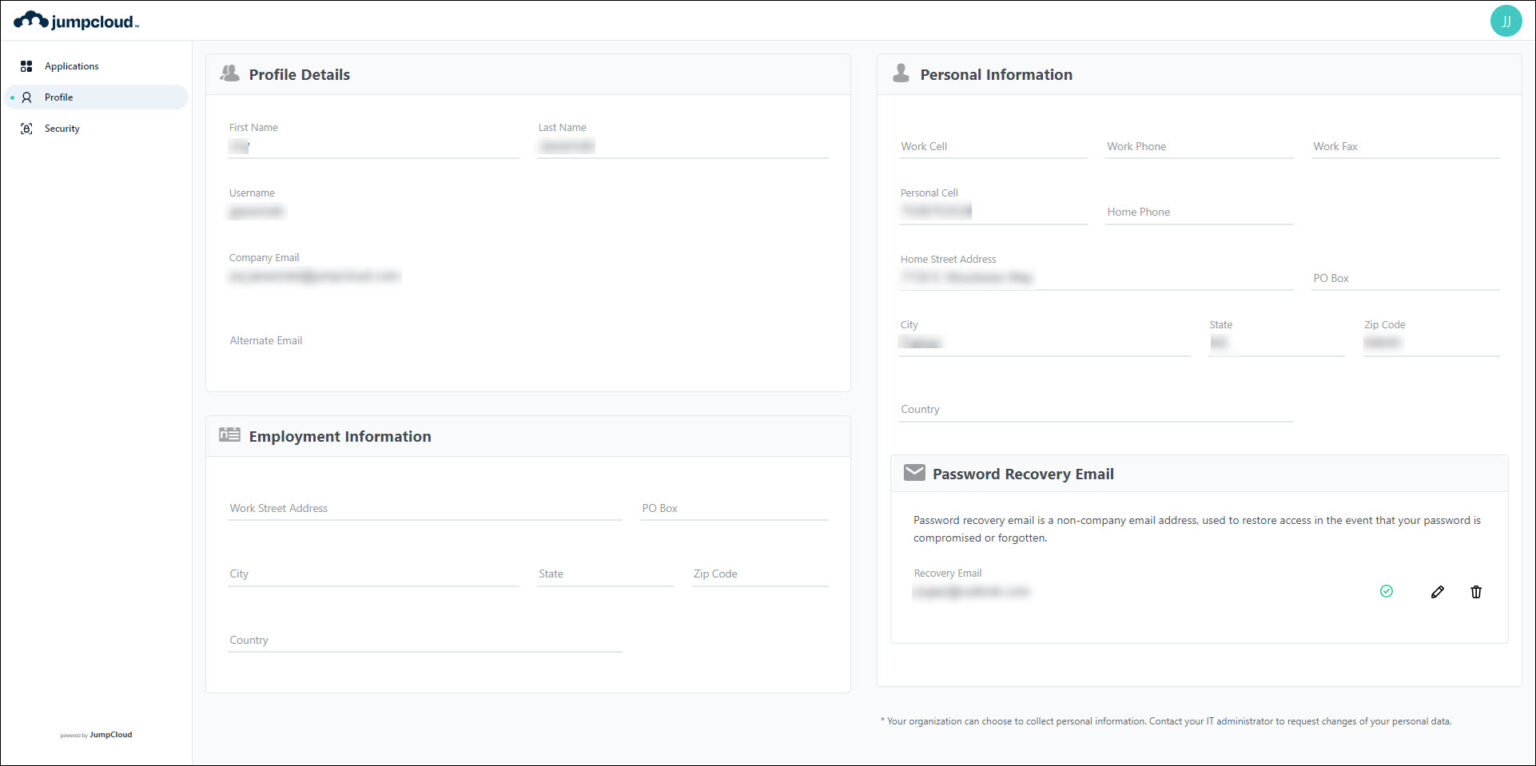Open Security via the shield icon

pos(27,128)
